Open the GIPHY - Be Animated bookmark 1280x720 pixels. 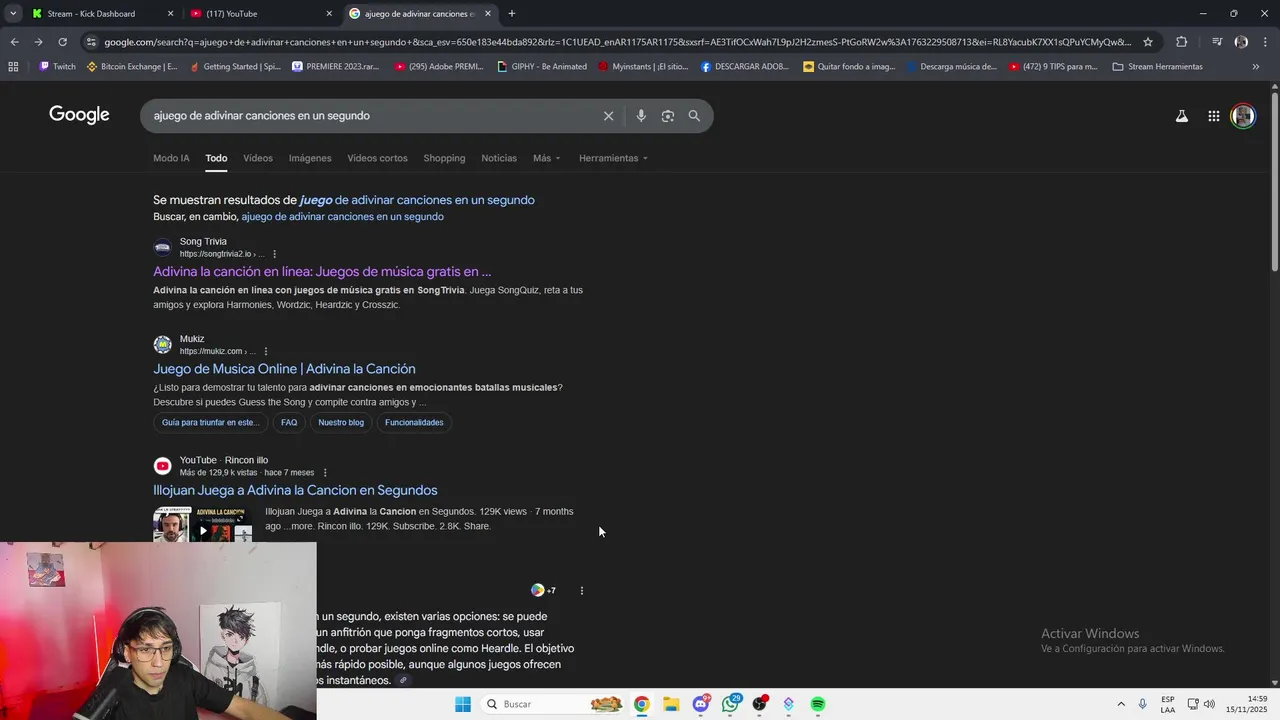[541, 67]
